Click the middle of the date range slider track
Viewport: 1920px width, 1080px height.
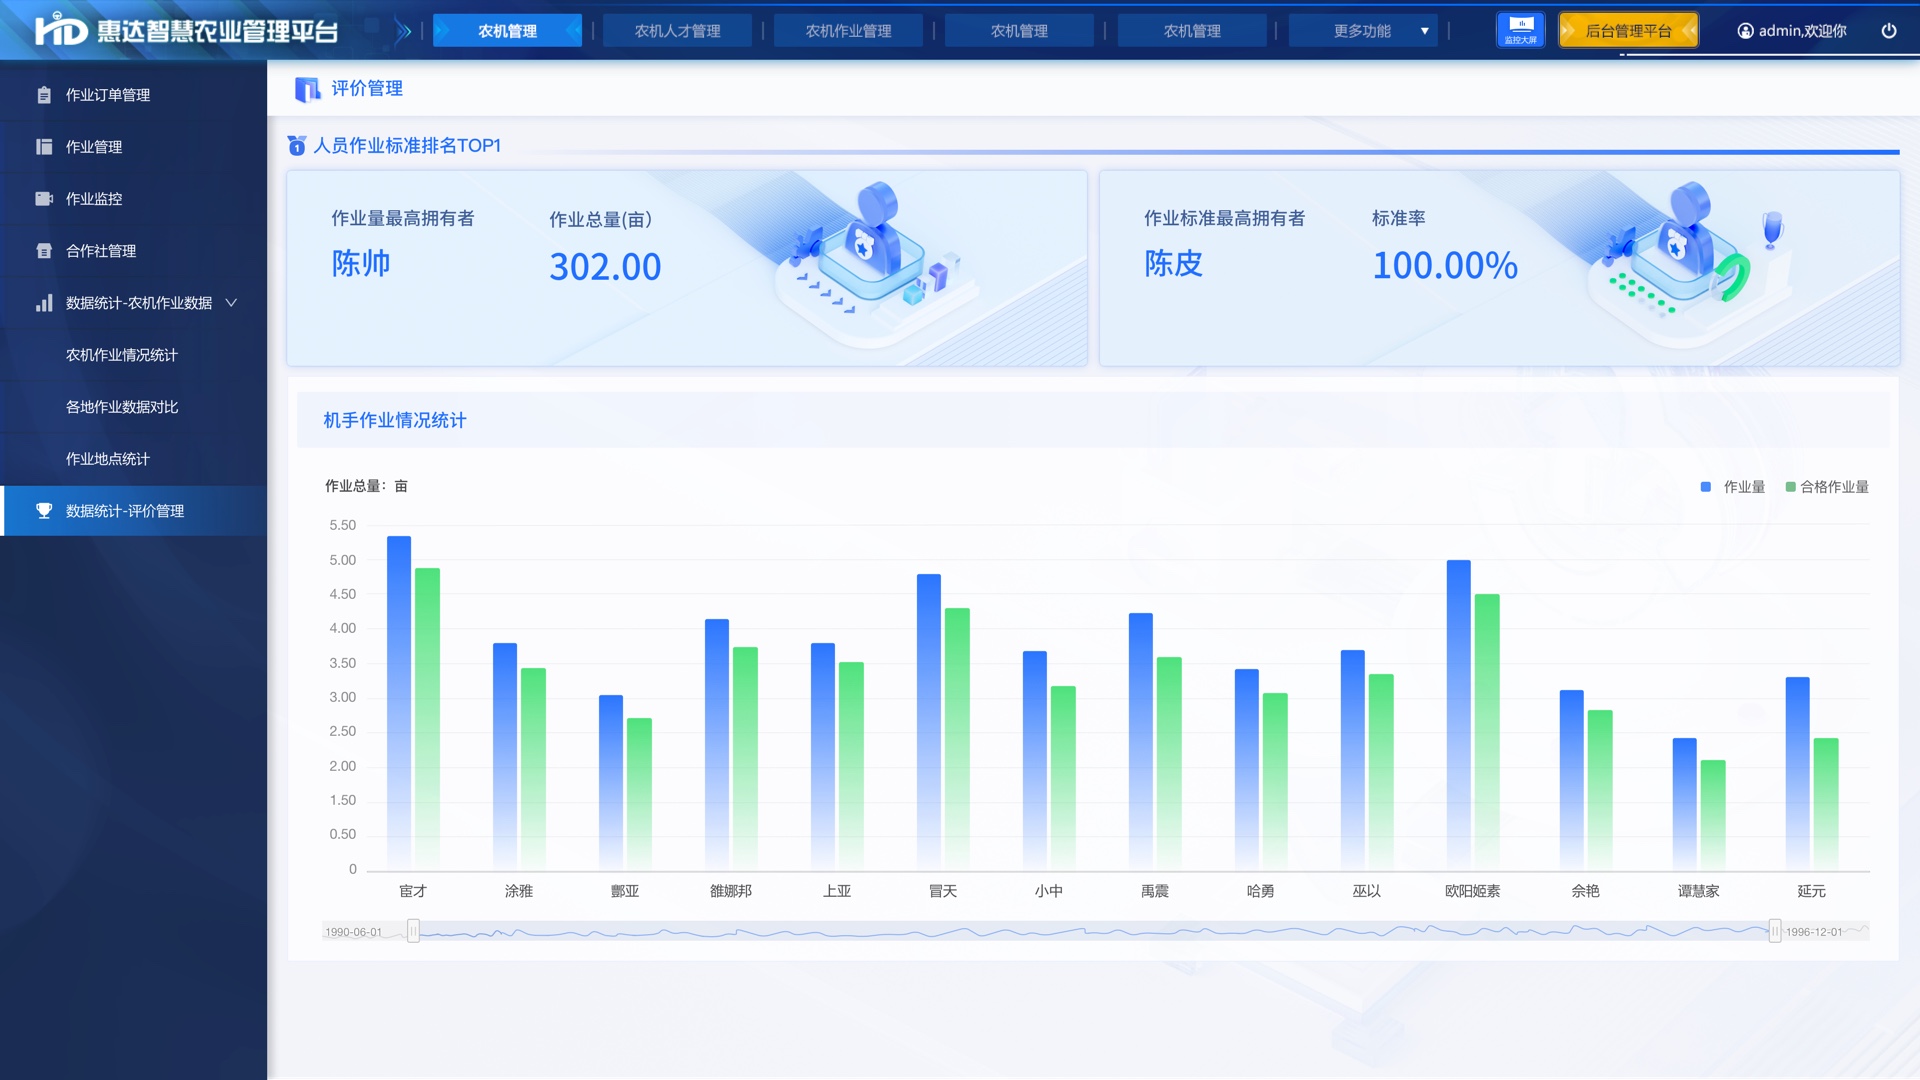tap(1094, 932)
